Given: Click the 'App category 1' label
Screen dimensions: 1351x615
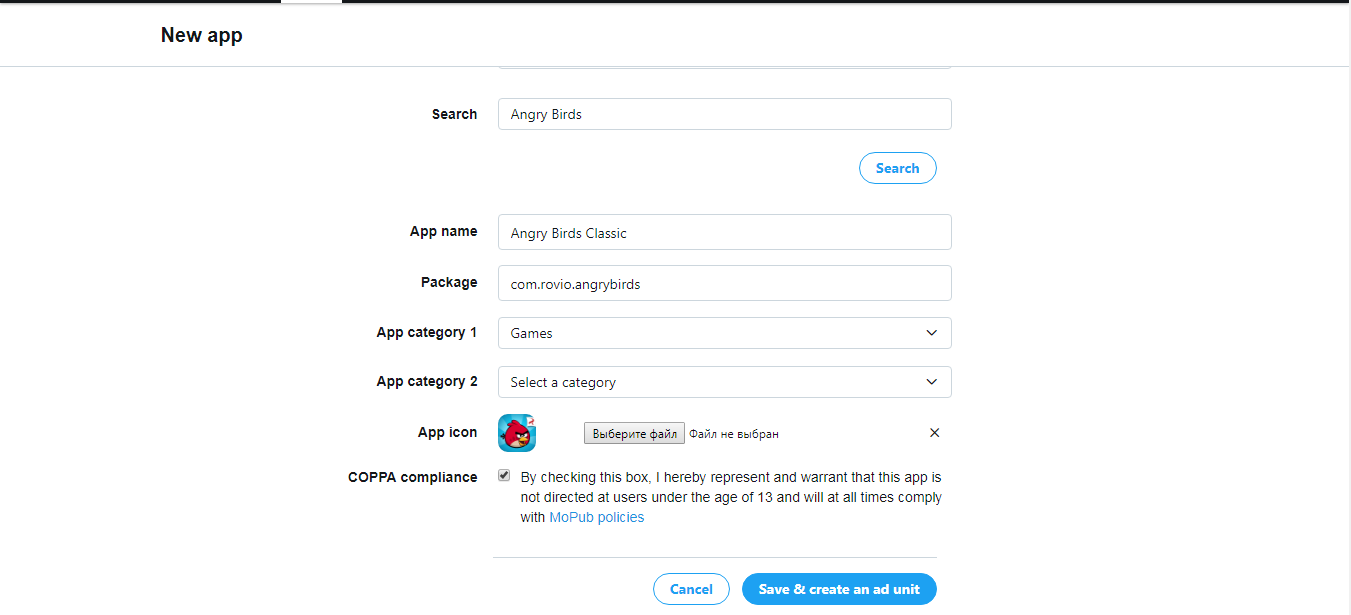Looking at the screenshot, I should pos(426,332).
